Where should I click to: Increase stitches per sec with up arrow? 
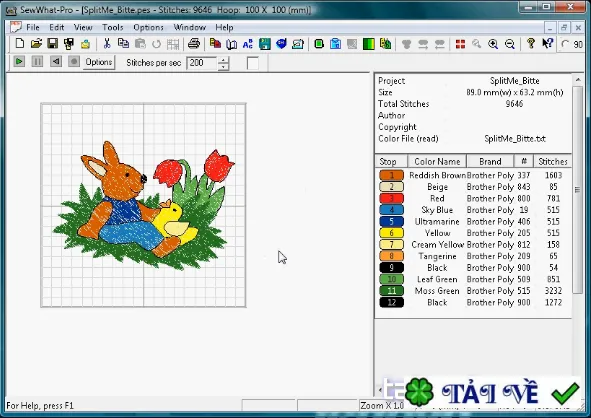[x=224, y=60]
